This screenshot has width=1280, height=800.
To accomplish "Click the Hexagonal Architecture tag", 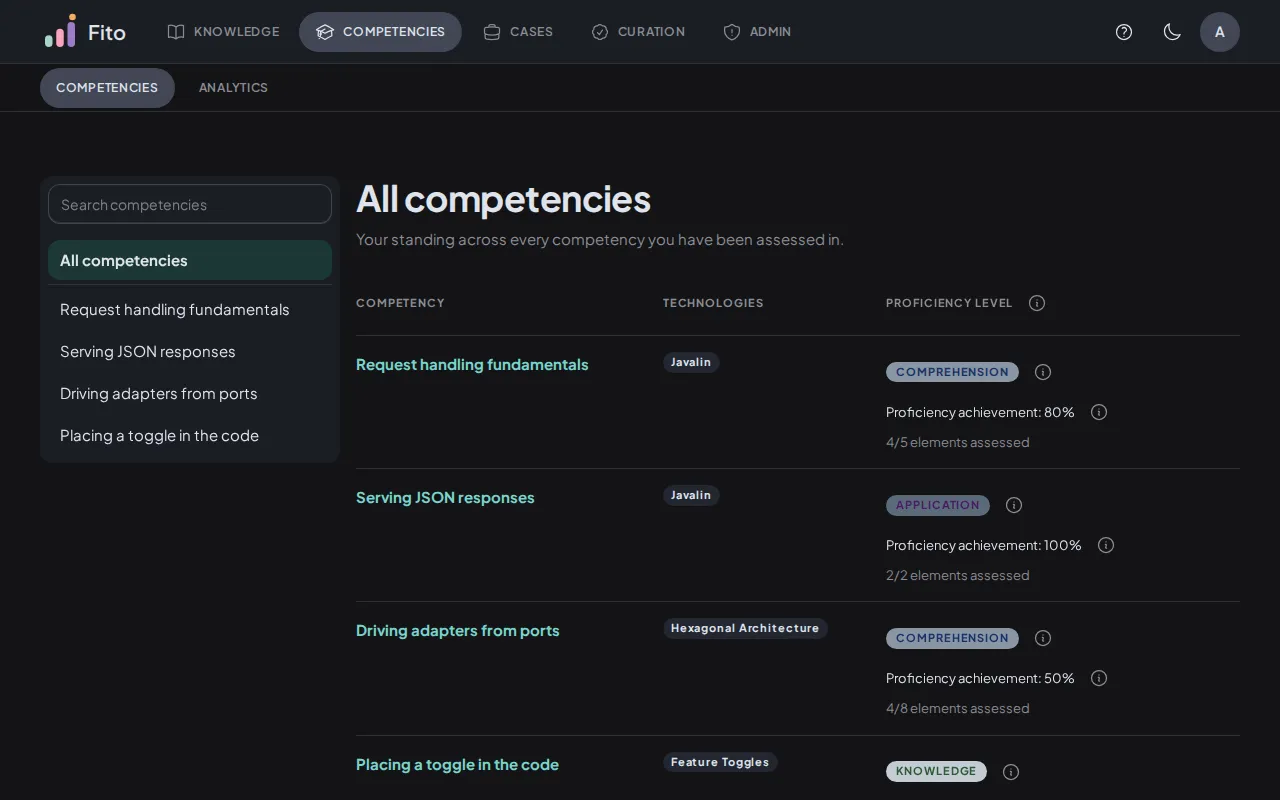I will pyautogui.click(x=745, y=628).
